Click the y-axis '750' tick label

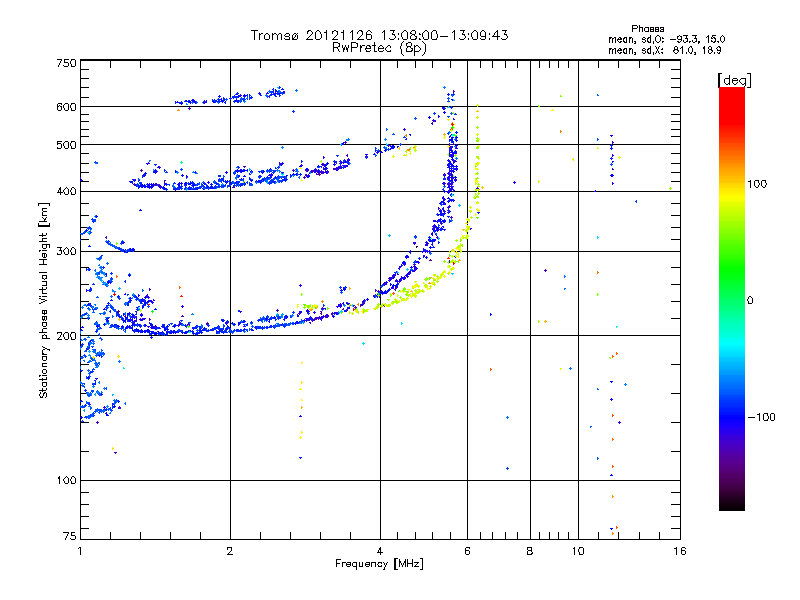(x=66, y=63)
